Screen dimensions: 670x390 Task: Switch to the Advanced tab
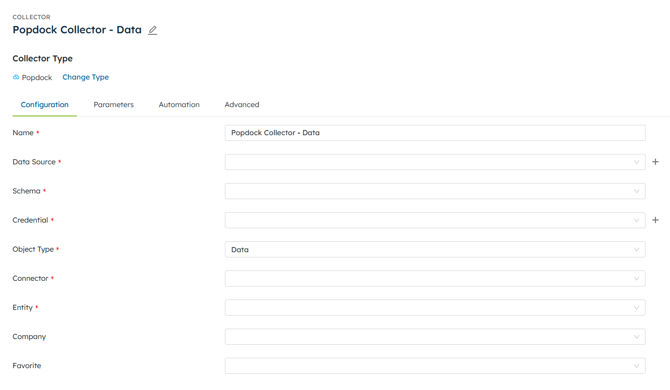(x=242, y=105)
